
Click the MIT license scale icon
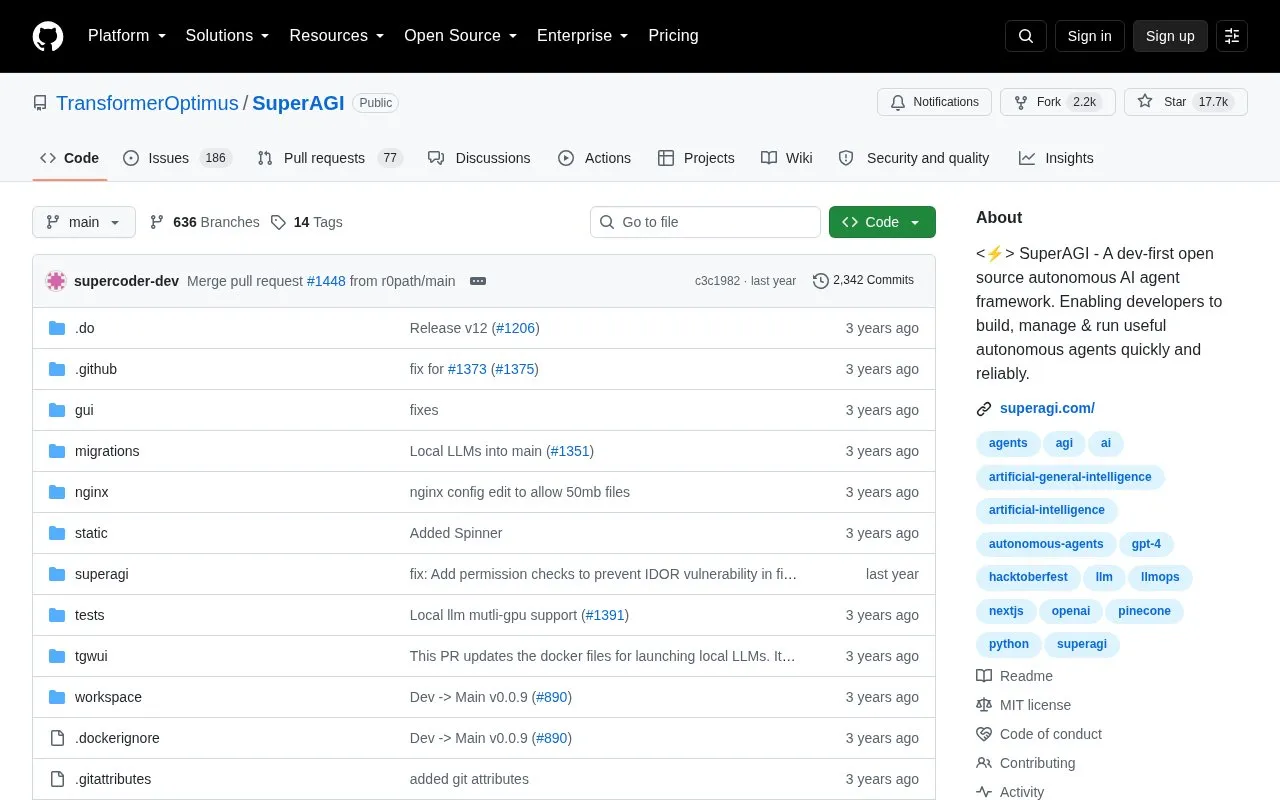984,705
